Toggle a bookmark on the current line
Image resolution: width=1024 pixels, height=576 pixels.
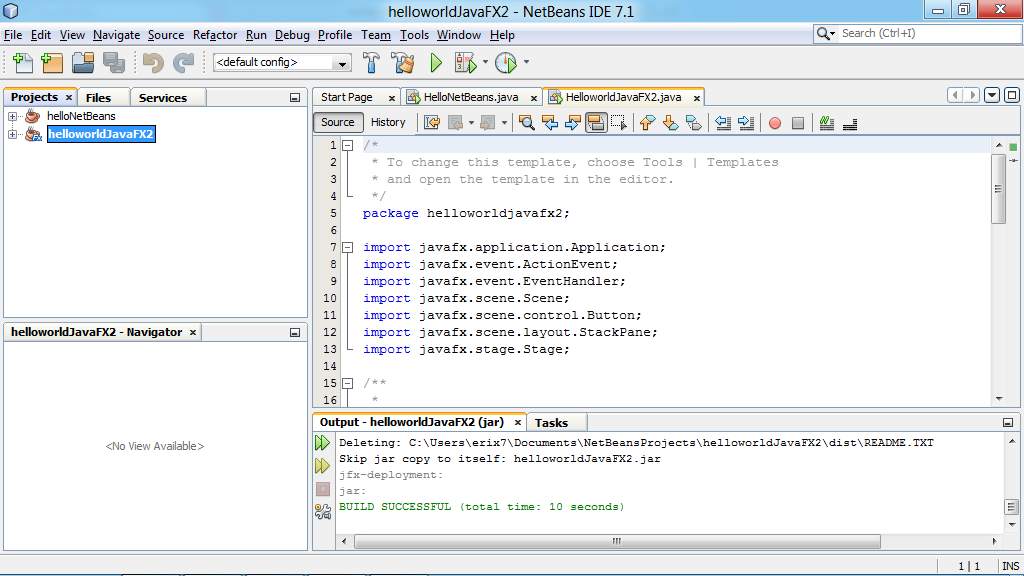694,123
